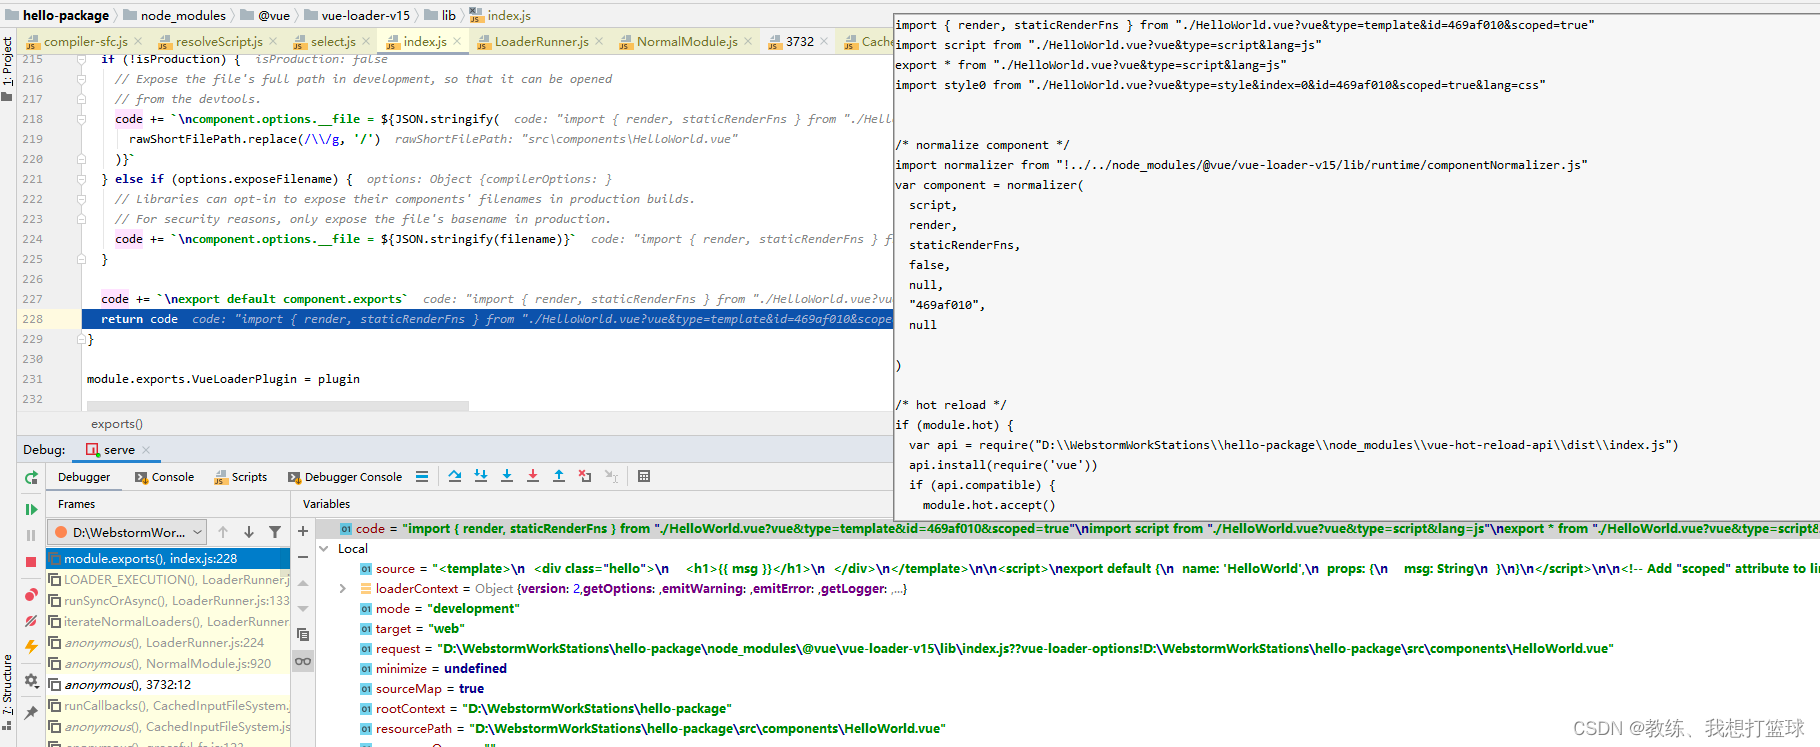Click Drop Frame icon
The width and height of the screenshot is (1820, 747).
point(585,476)
